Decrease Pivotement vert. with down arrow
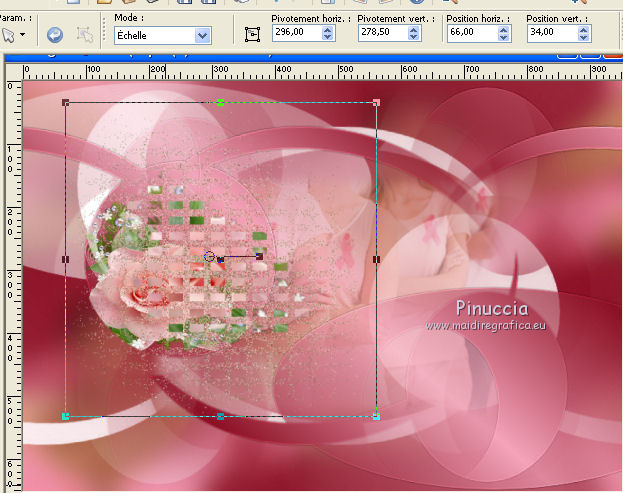 (x=414, y=37)
